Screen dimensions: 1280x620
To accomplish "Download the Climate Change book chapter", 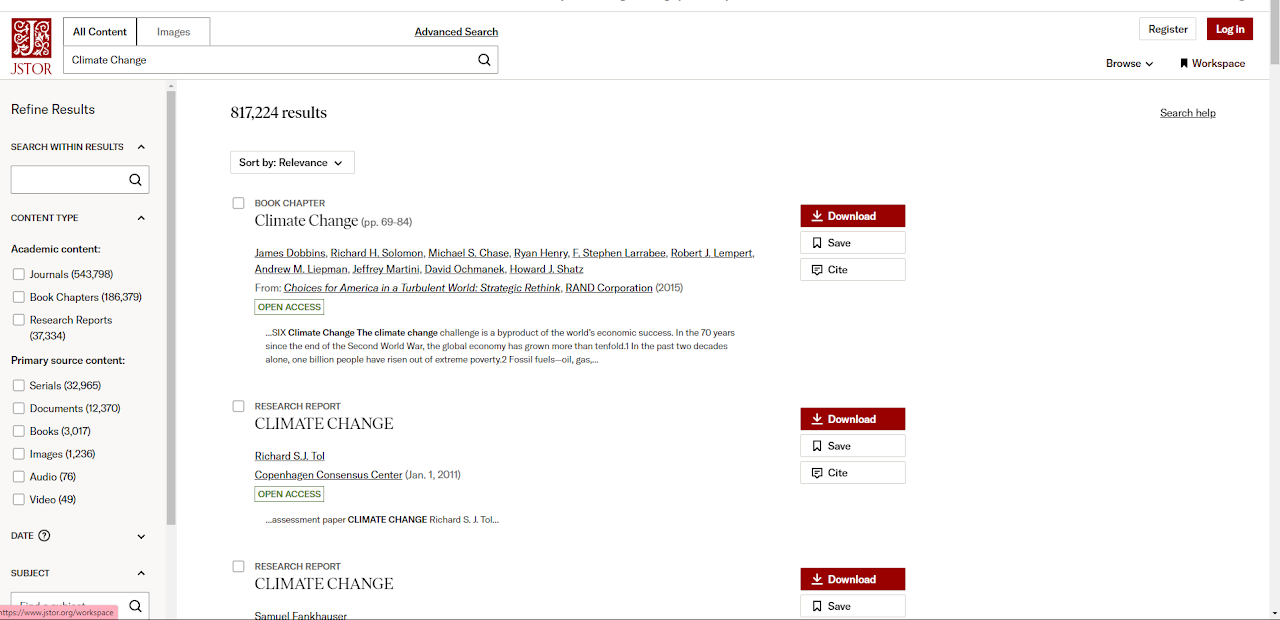I will click(x=853, y=216).
